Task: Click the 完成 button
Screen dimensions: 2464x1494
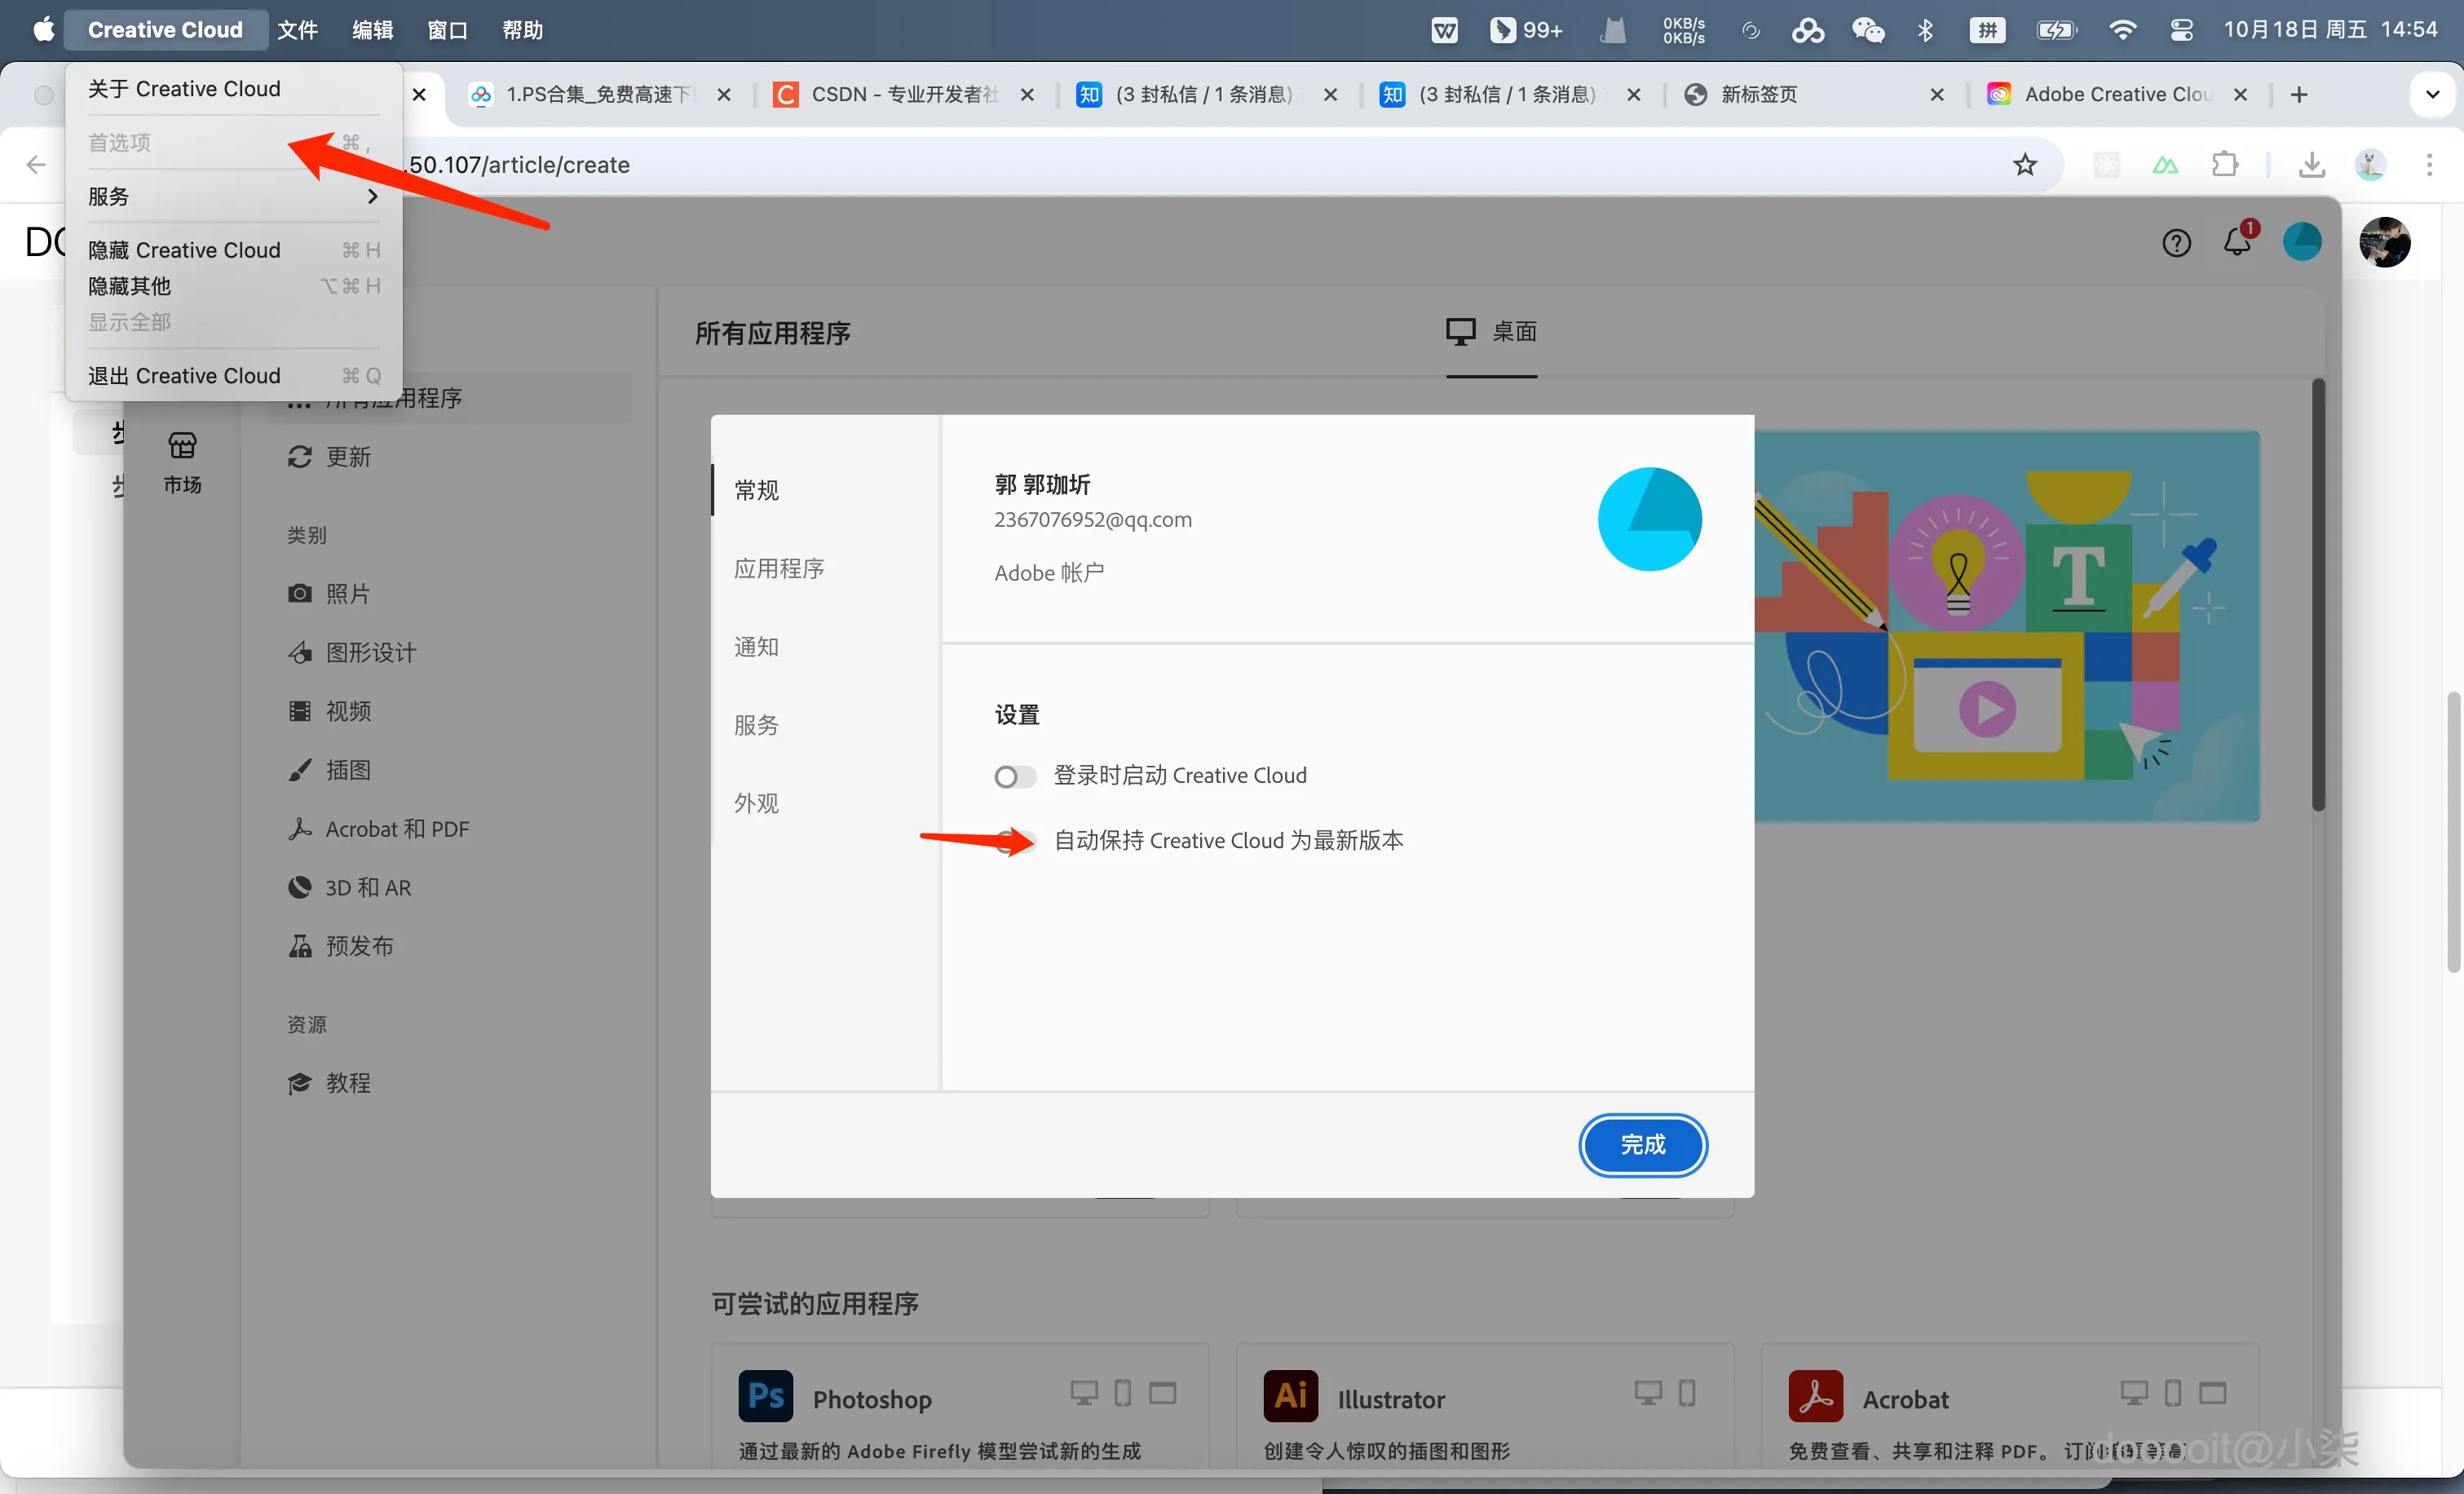Action: (x=1643, y=1145)
